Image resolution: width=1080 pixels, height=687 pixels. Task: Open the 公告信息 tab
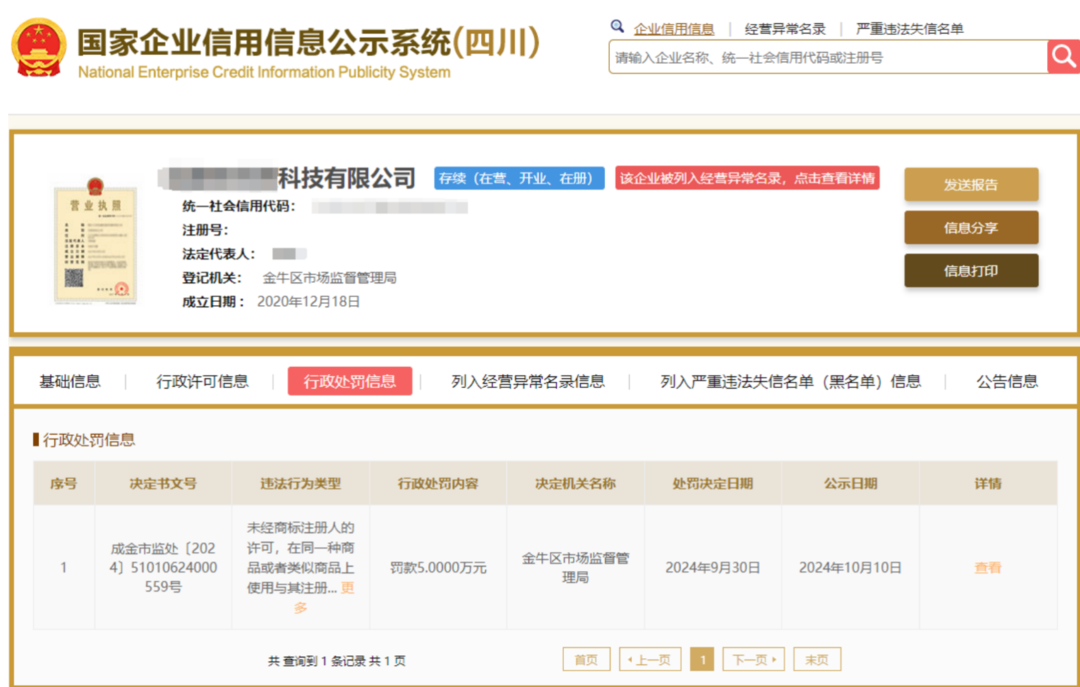point(1006,381)
